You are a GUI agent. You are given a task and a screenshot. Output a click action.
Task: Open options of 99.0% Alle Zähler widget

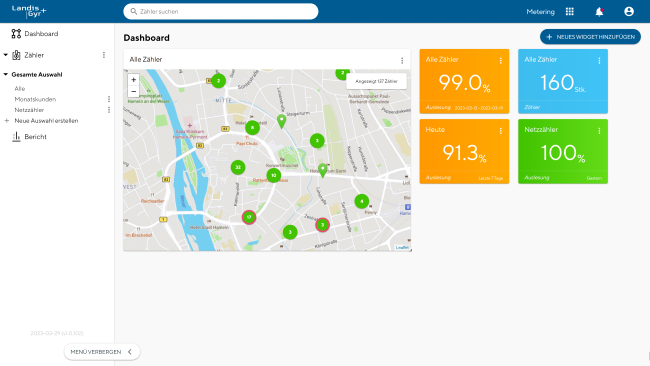pos(501,61)
